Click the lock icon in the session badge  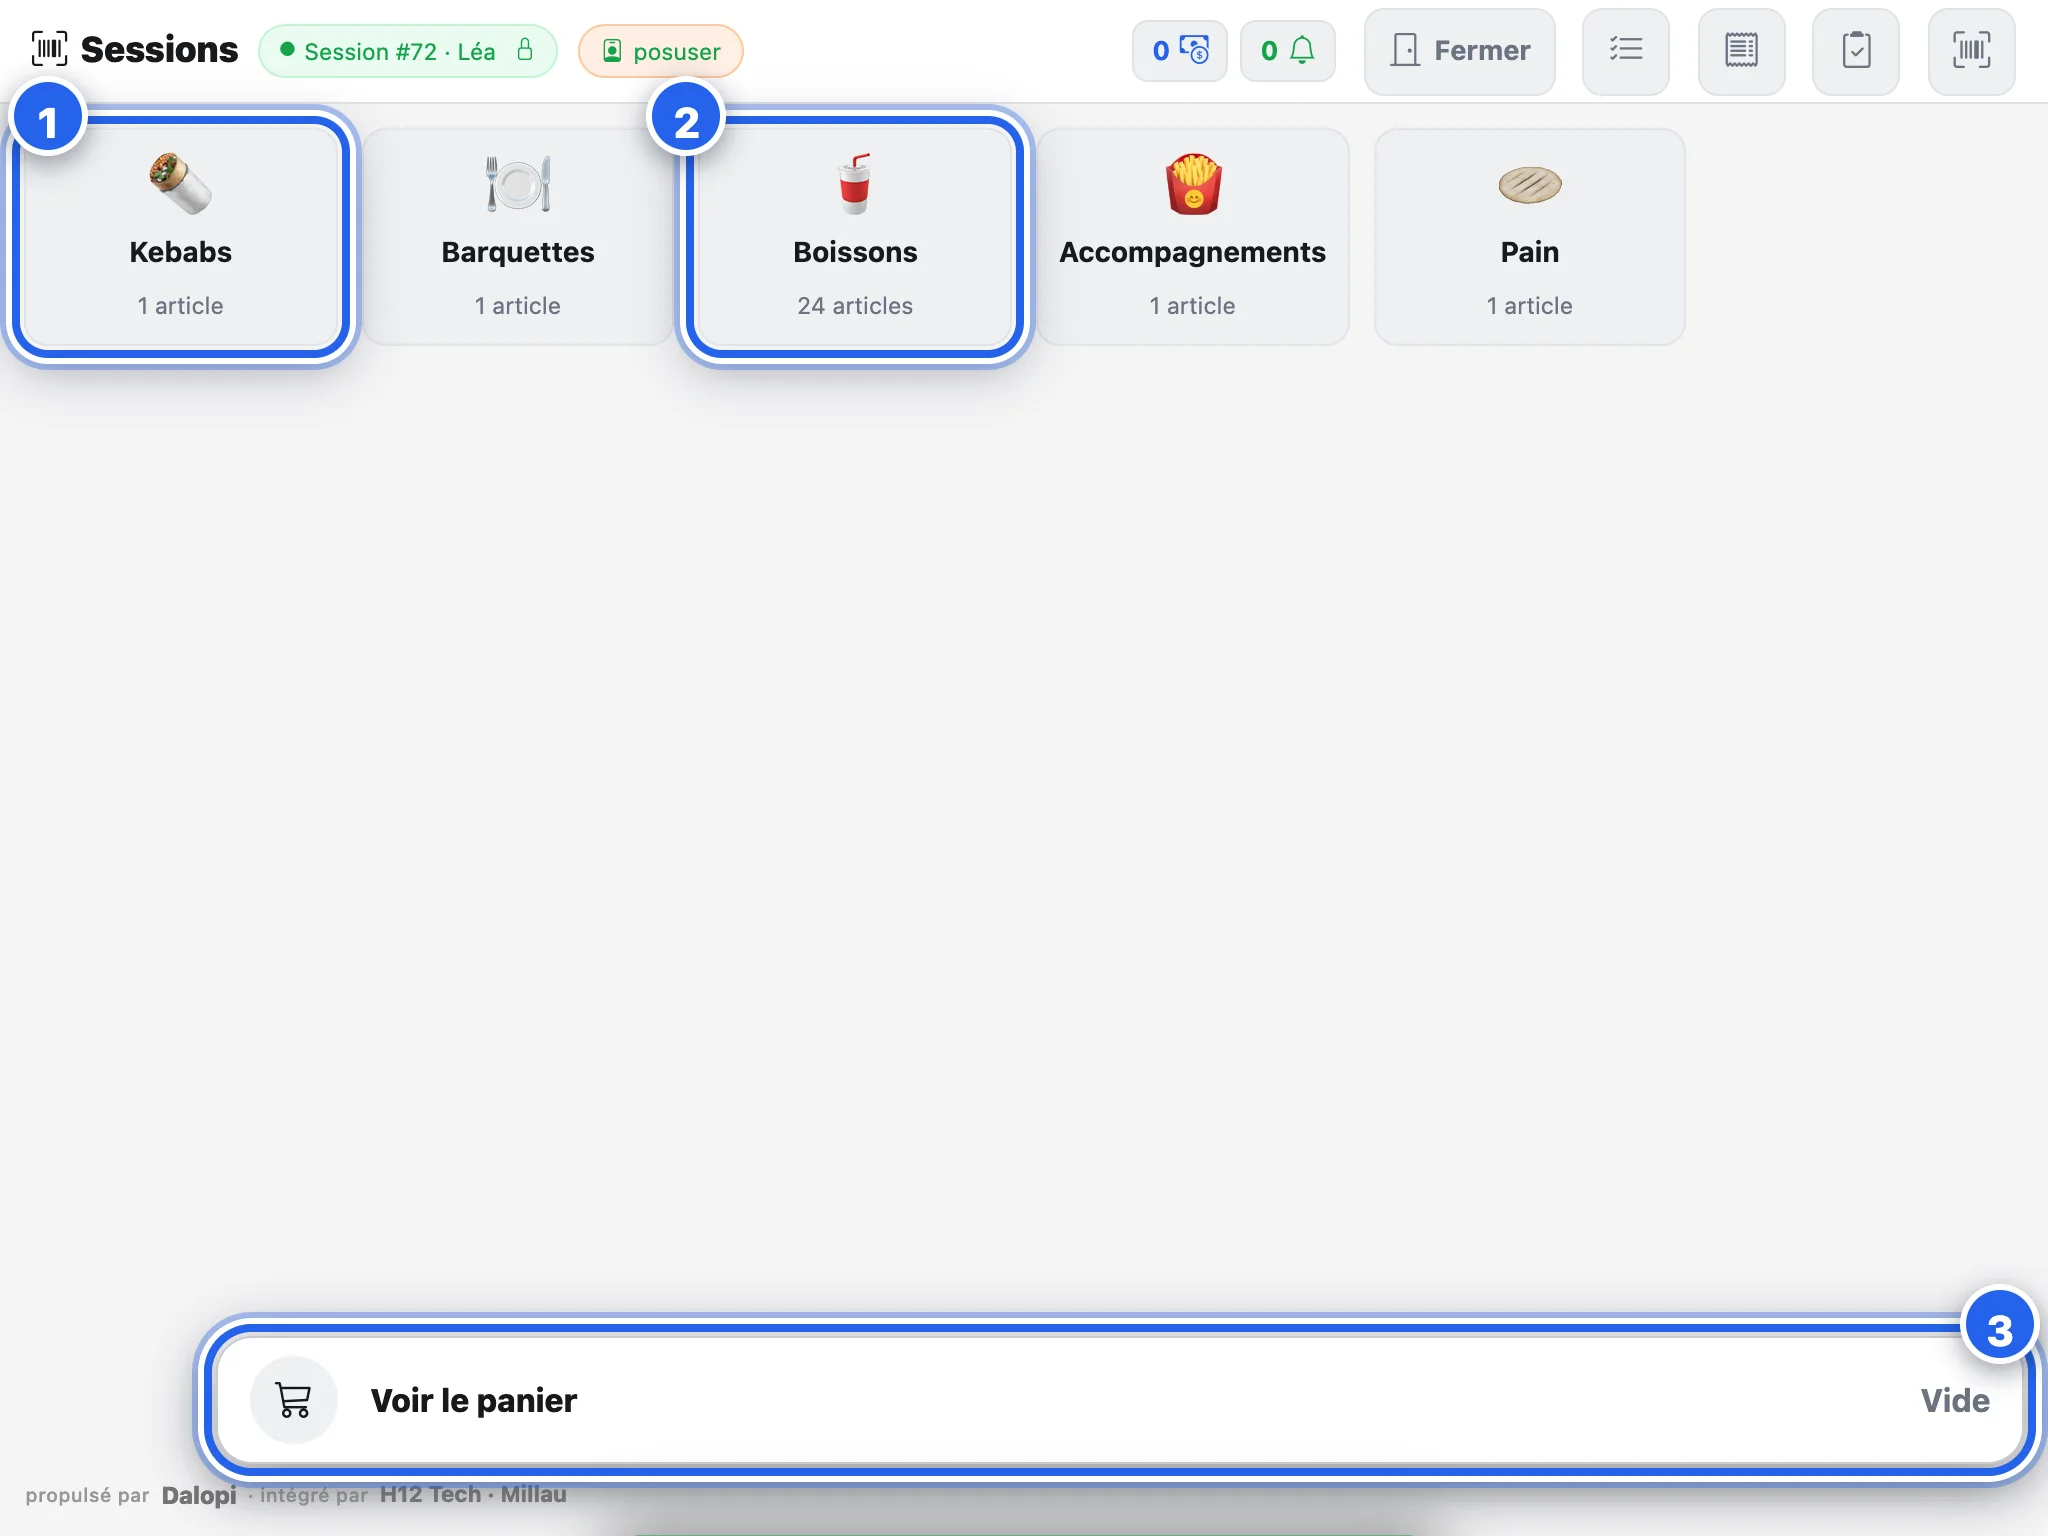click(x=525, y=50)
